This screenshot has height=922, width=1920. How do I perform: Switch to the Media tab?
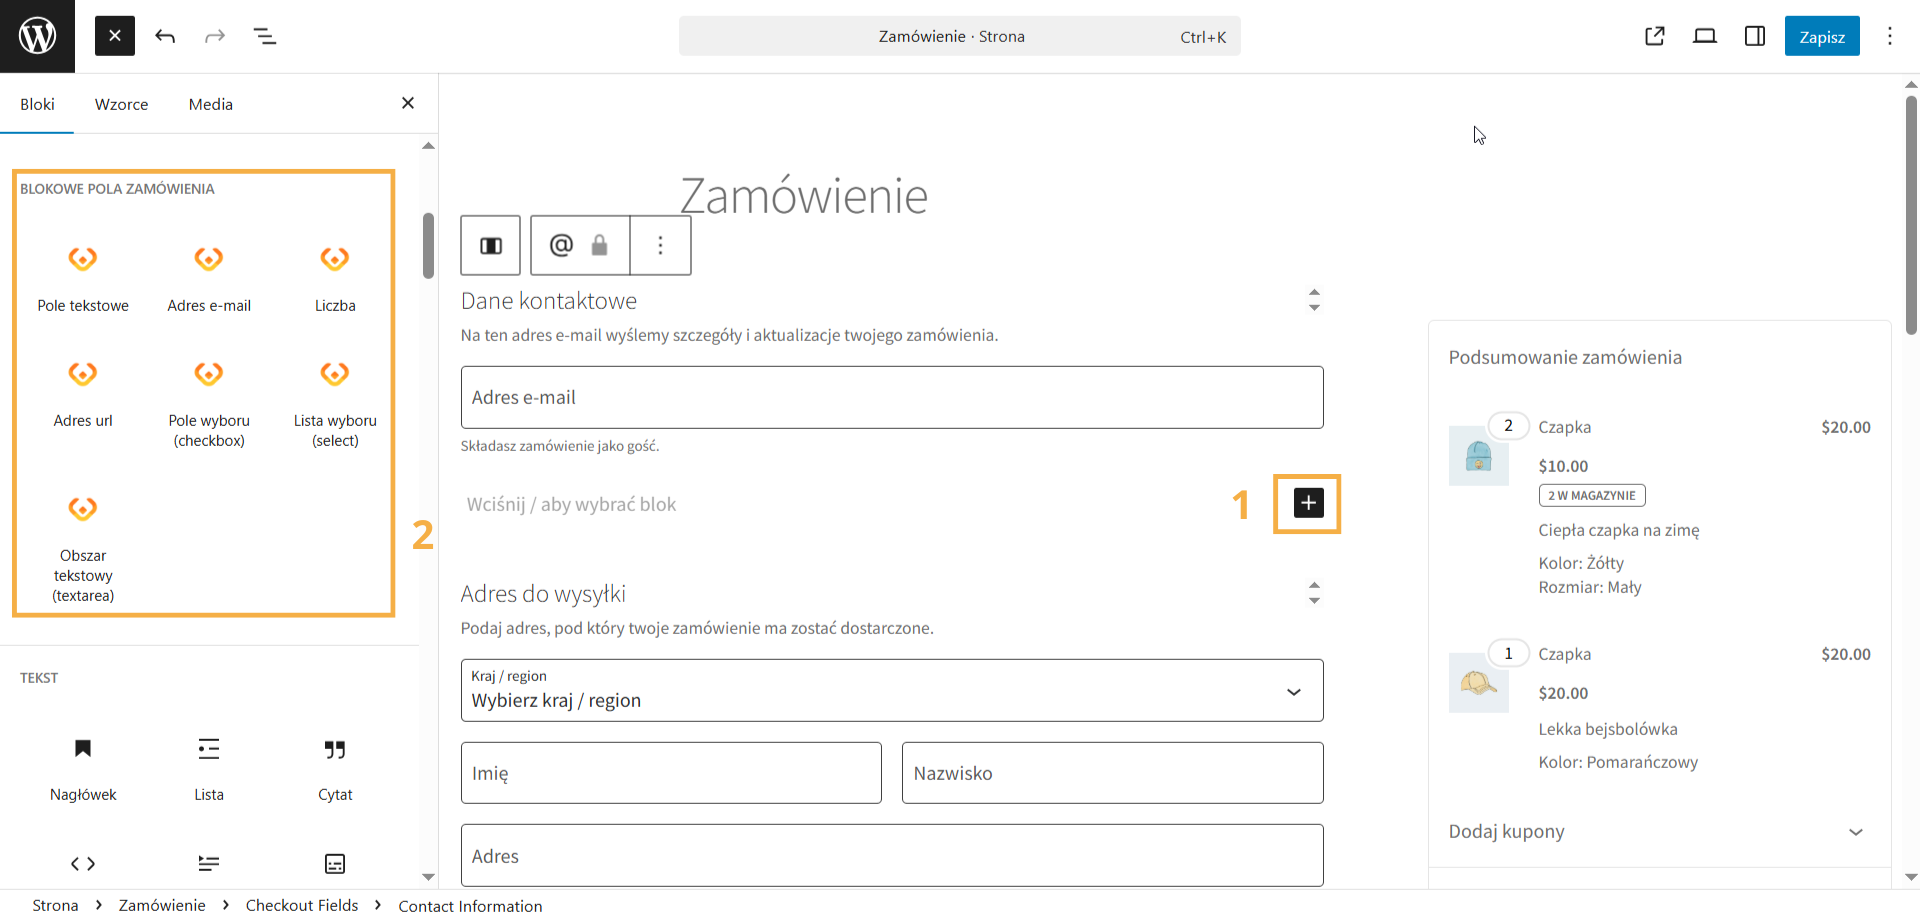(210, 104)
